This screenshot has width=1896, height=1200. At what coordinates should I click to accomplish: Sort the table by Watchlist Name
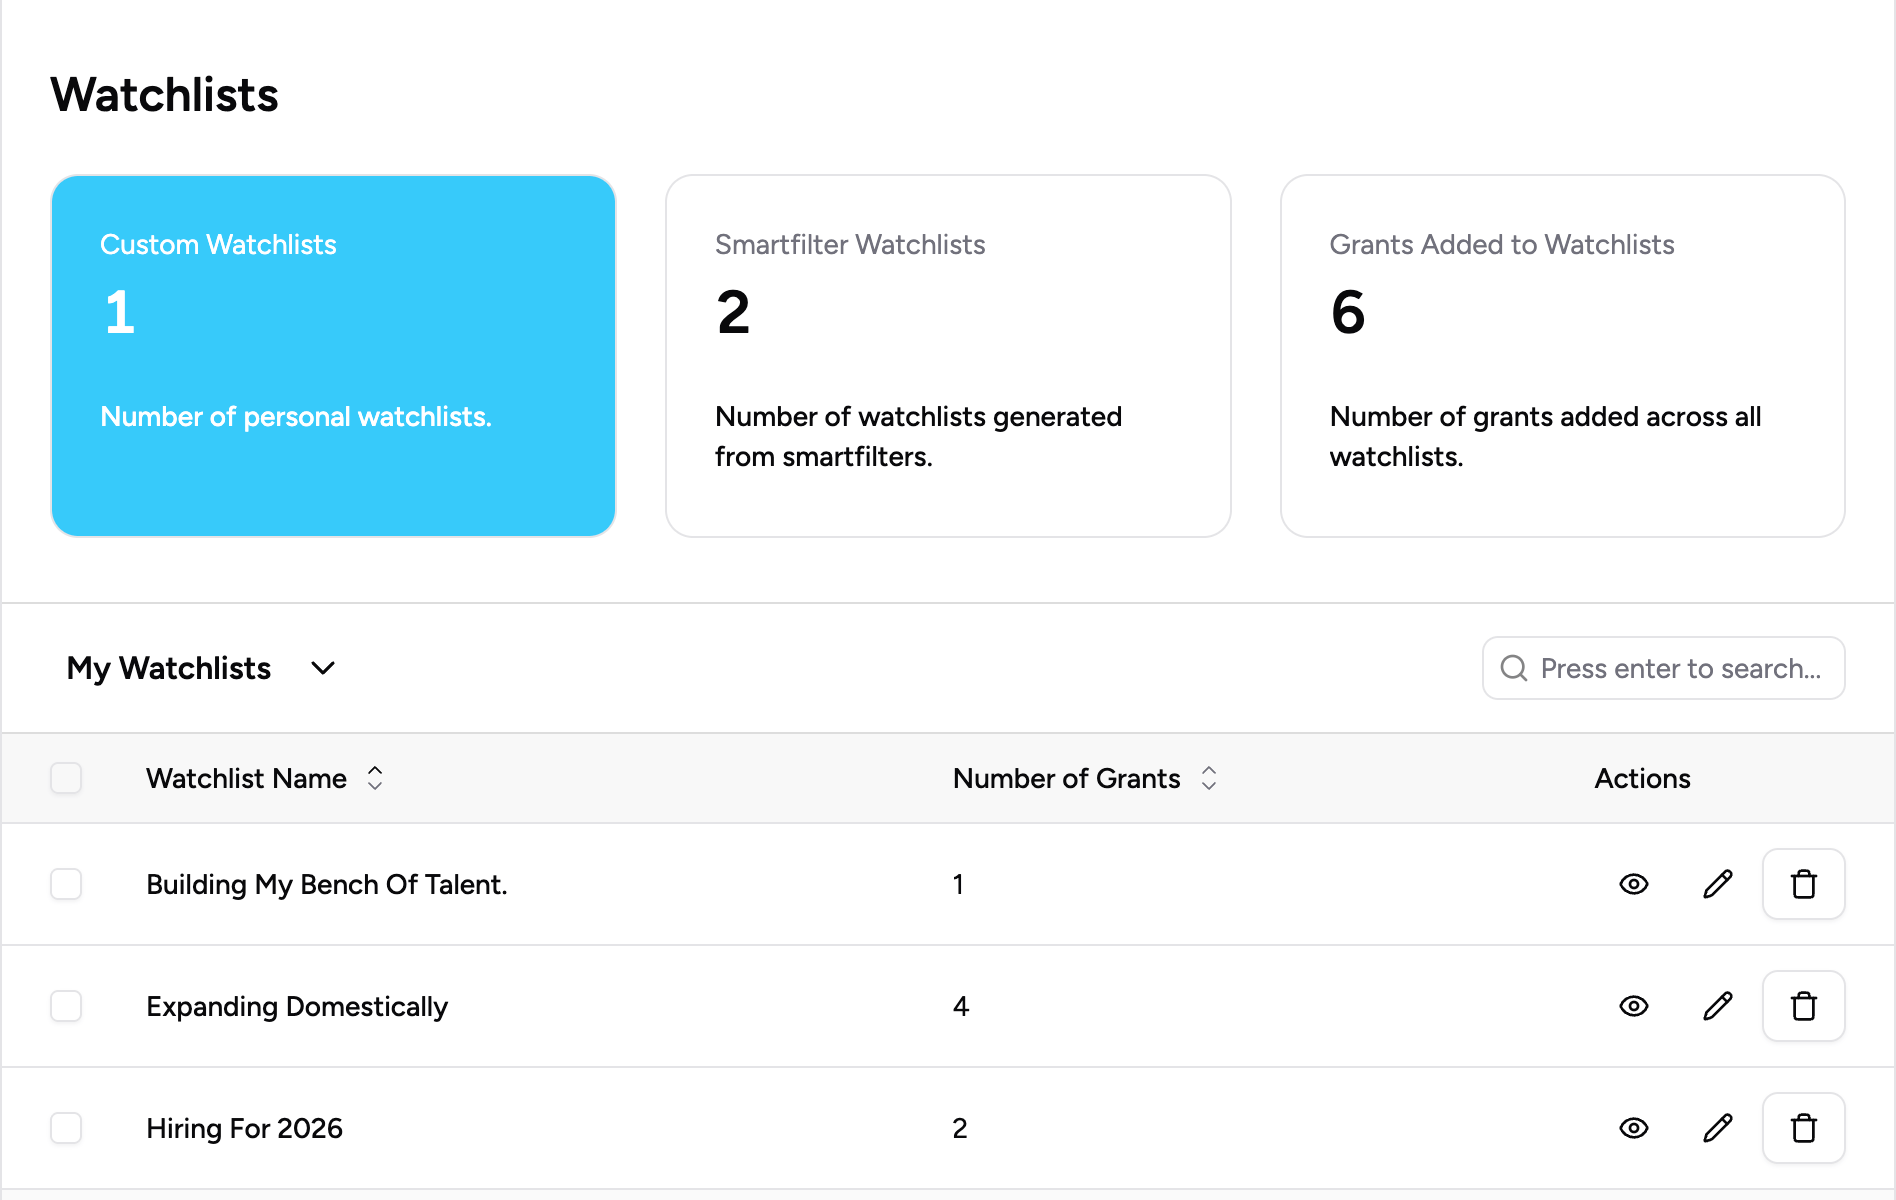point(375,778)
